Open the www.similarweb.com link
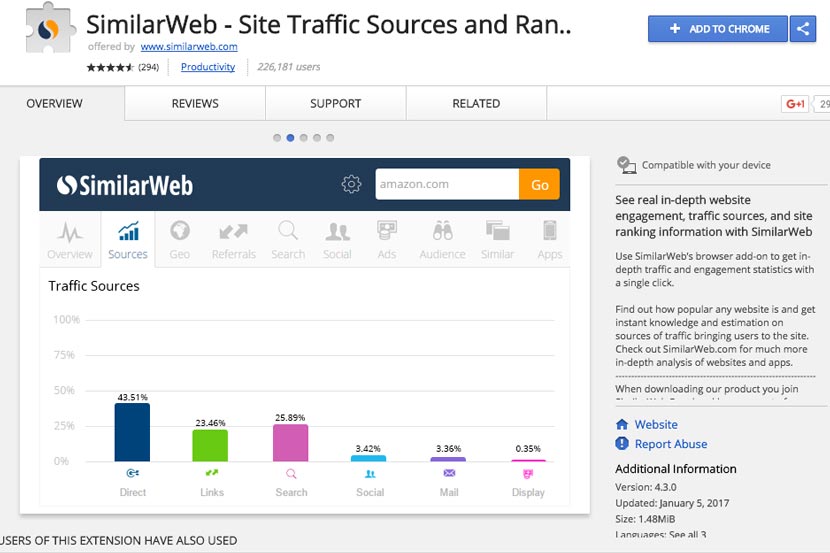The width and height of the screenshot is (830, 553). tap(189, 47)
